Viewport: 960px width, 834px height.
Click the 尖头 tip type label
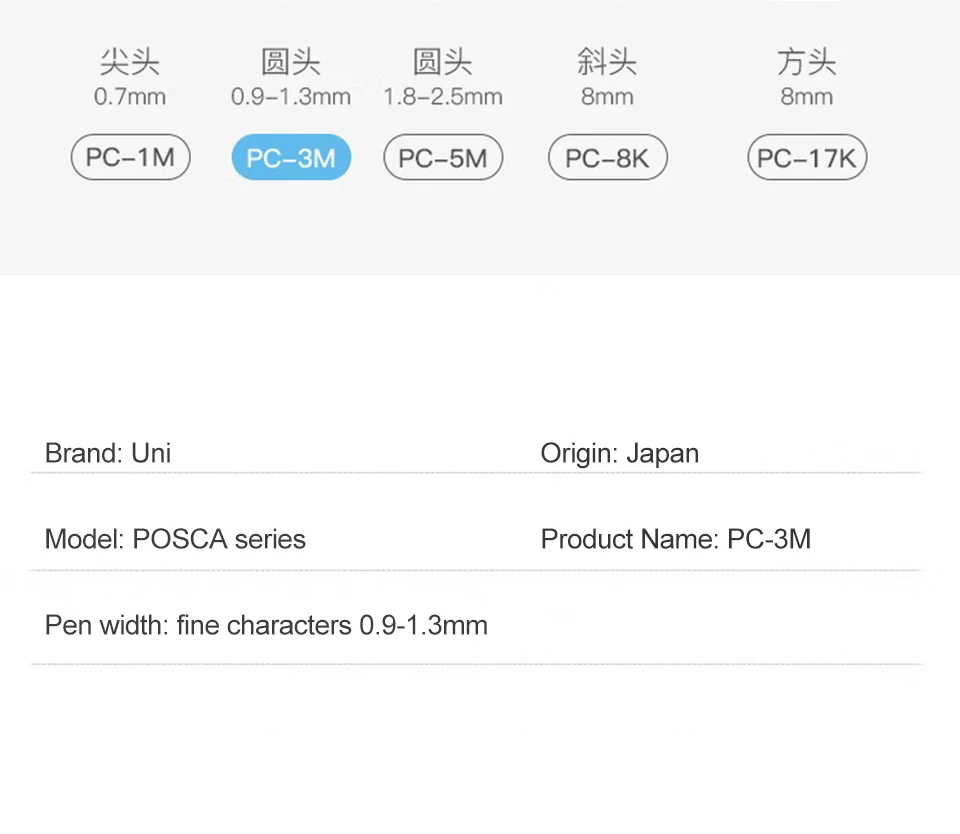point(130,63)
